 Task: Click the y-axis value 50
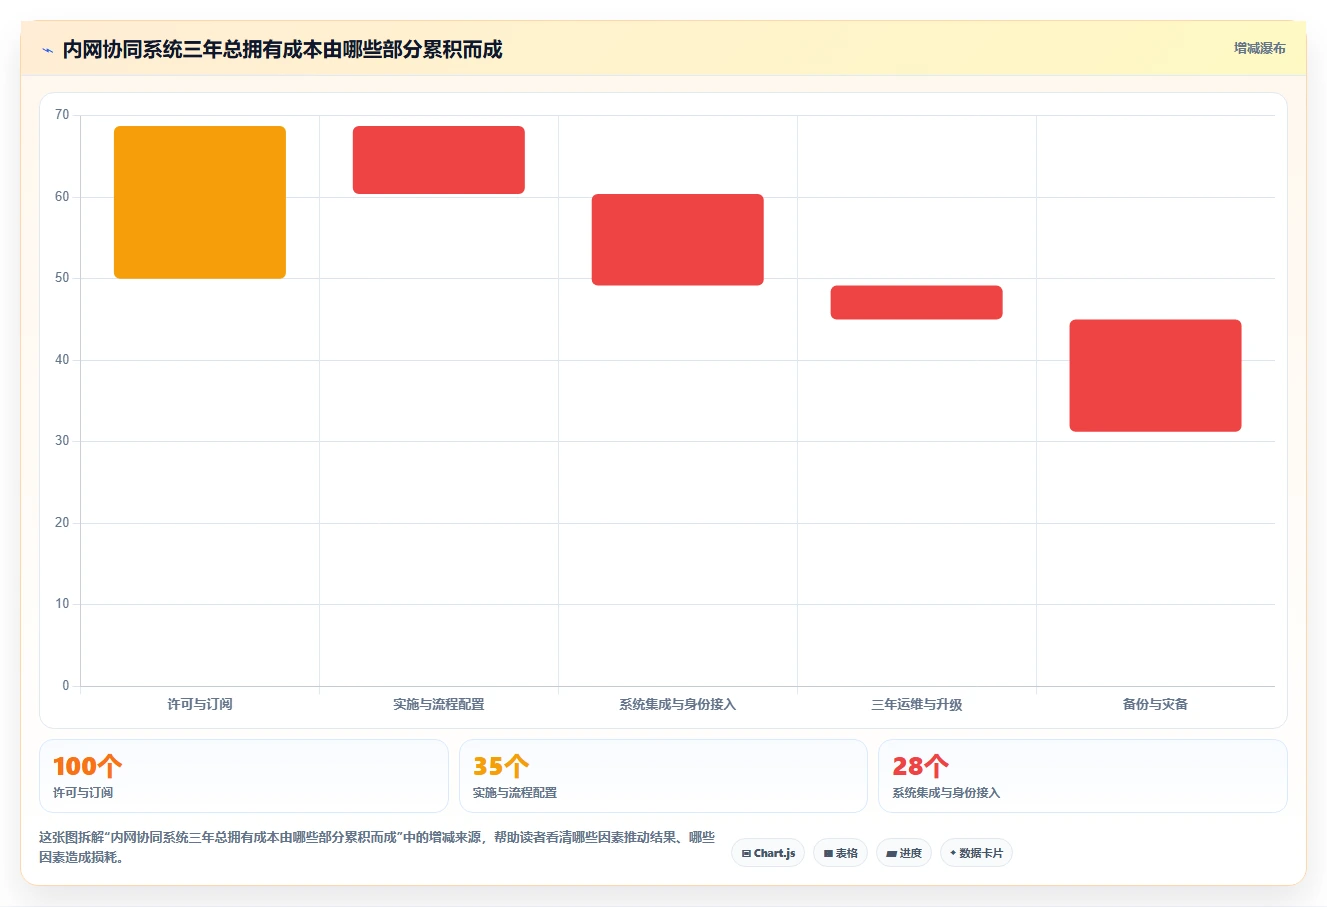pyautogui.click(x=62, y=278)
